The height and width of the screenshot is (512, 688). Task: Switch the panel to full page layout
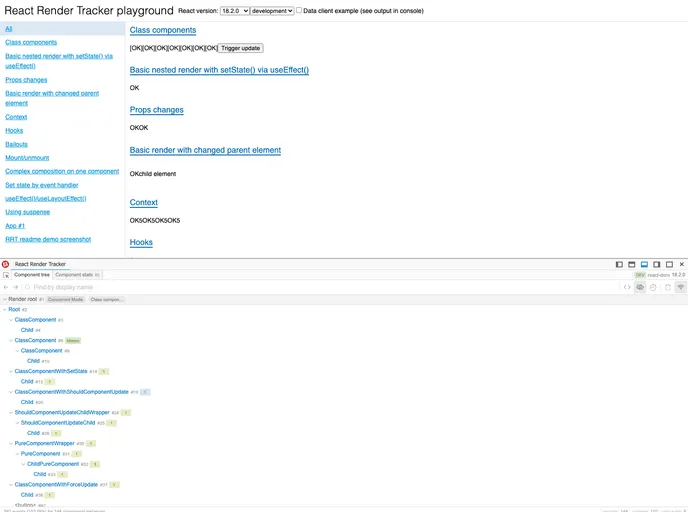[669, 264]
